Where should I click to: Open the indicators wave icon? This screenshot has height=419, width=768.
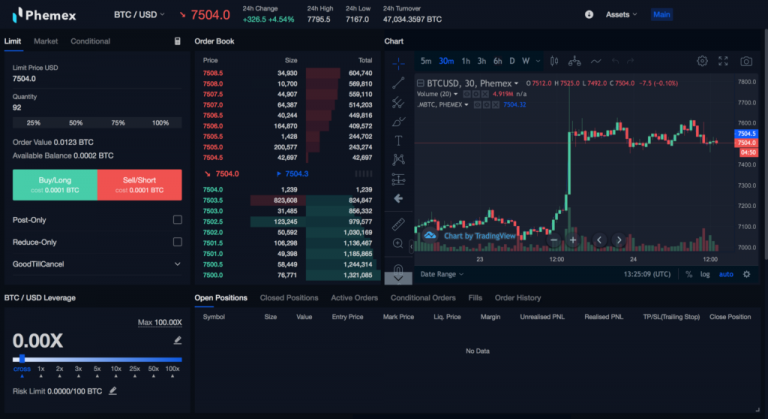coord(596,61)
